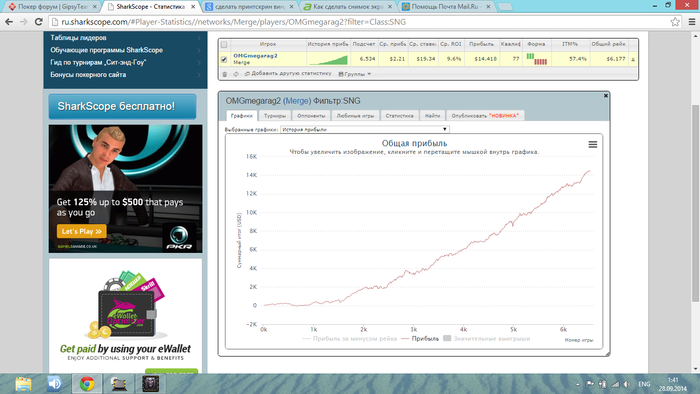Click the ENG language indicator in tray
Screen dimensions: 700x394
[644, 384]
